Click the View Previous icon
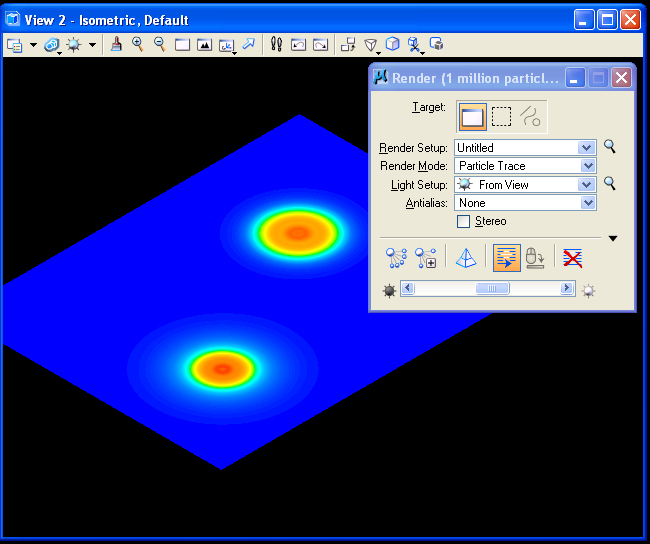The image size is (650, 544). coord(298,44)
